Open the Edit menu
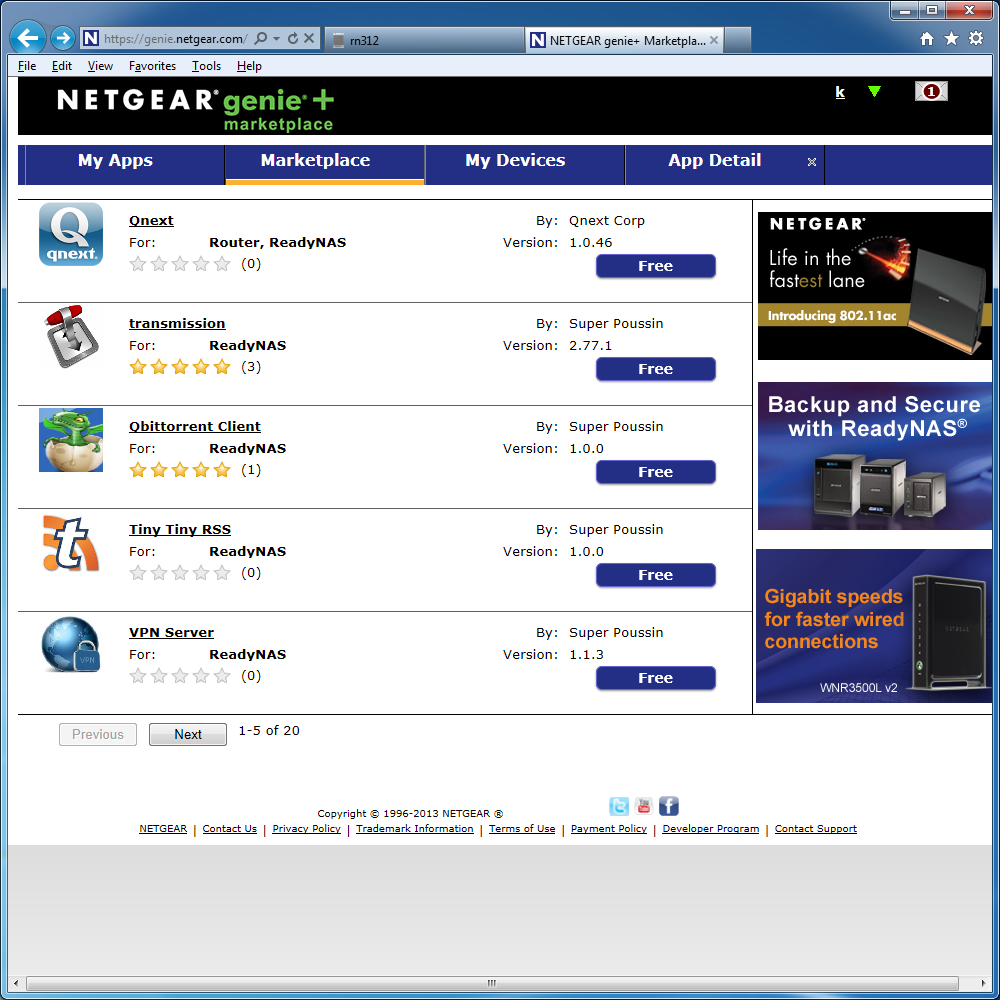The image size is (1000, 1000). click(x=62, y=66)
